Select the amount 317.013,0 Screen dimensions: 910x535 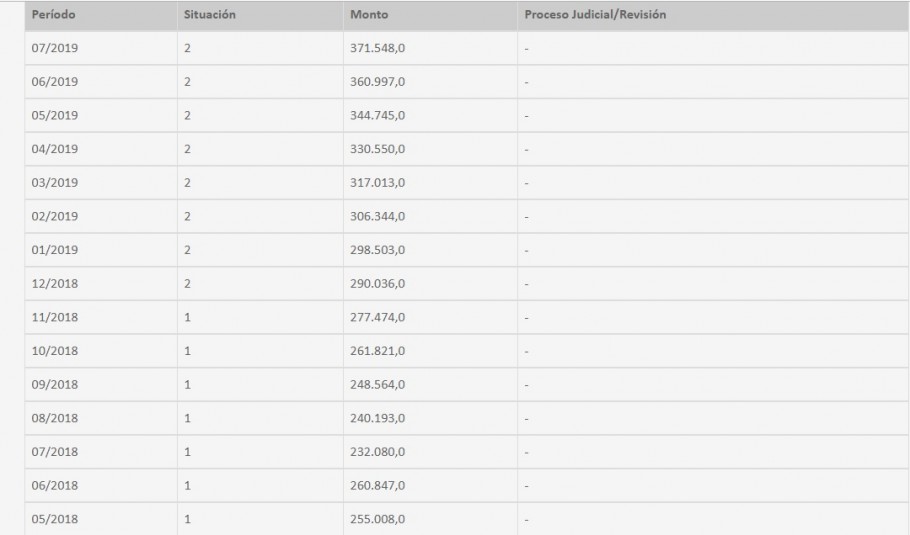378,183
